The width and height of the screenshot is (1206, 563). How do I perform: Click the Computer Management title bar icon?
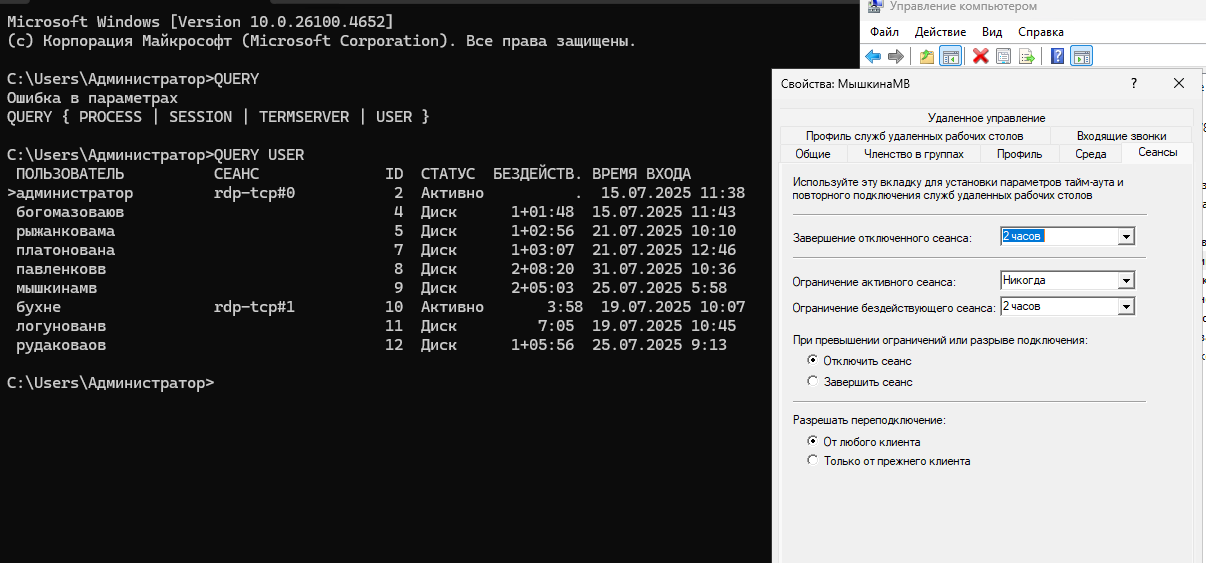click(875, 6)
